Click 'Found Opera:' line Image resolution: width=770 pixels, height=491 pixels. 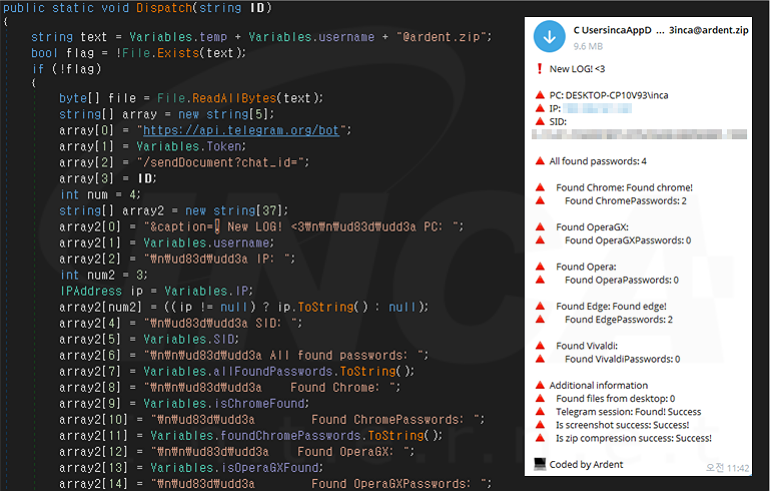(x=586, y=267)
